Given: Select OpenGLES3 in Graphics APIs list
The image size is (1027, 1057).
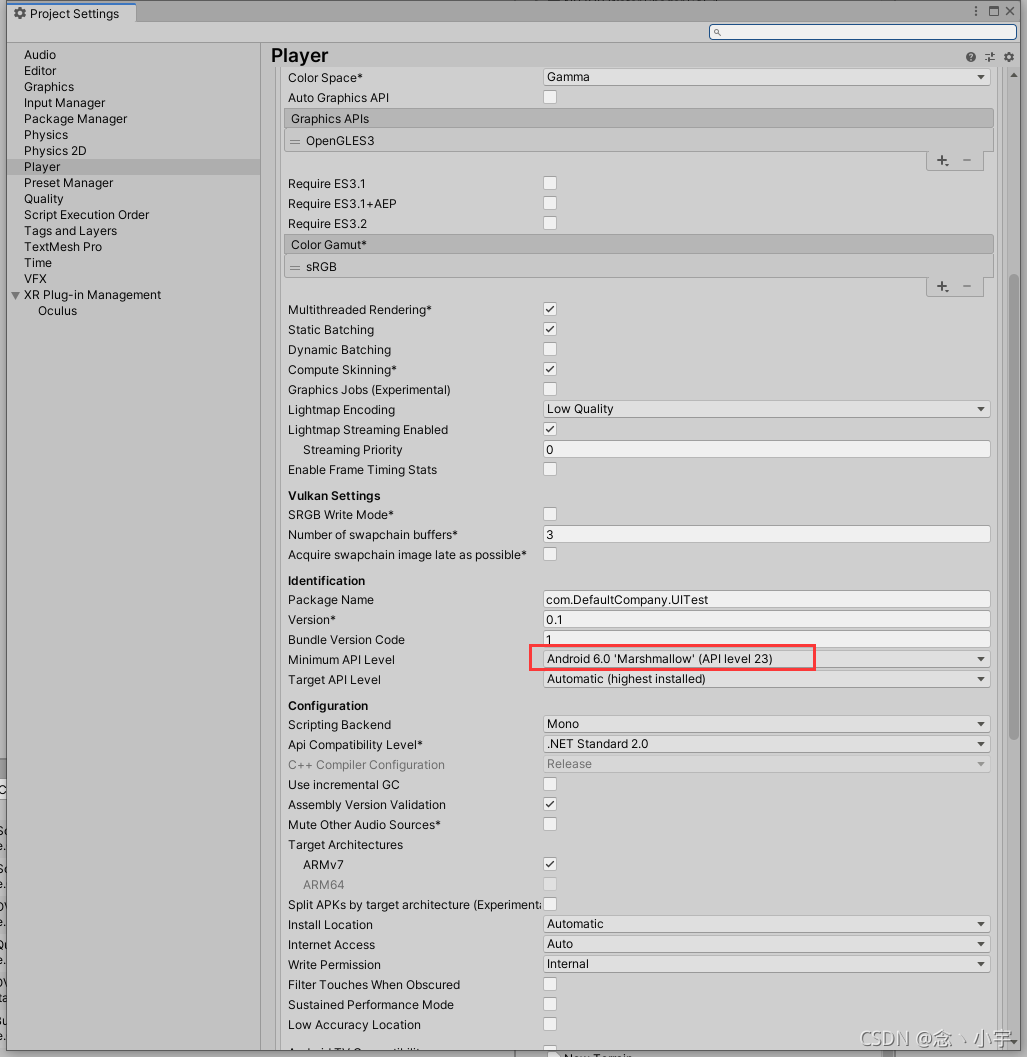Looking at the screenshot, I should pos(639,141).
